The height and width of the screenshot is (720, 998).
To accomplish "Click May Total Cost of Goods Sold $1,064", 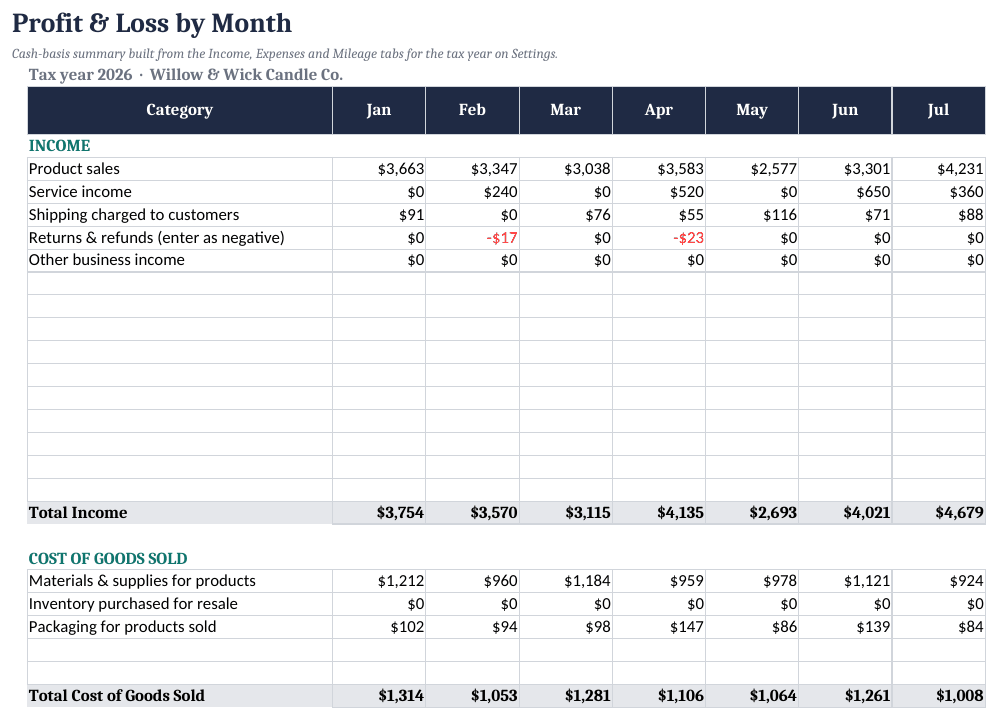I will [752, 695].
